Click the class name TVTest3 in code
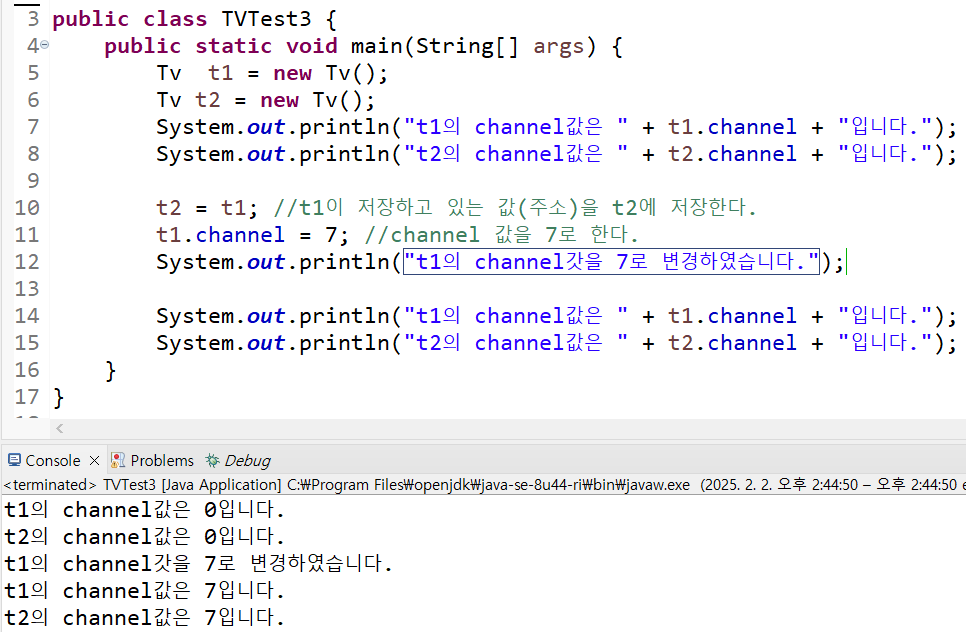The height and width of the screenshot is (632, 966). point(266,19)
